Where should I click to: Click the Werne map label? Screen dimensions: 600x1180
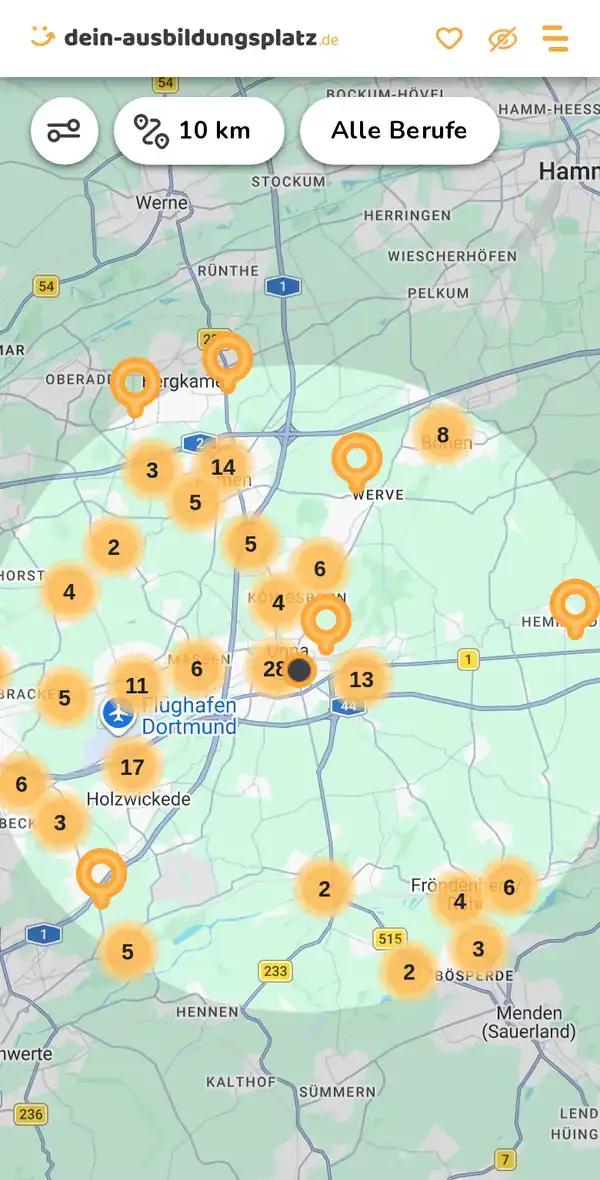coord(161,202)
